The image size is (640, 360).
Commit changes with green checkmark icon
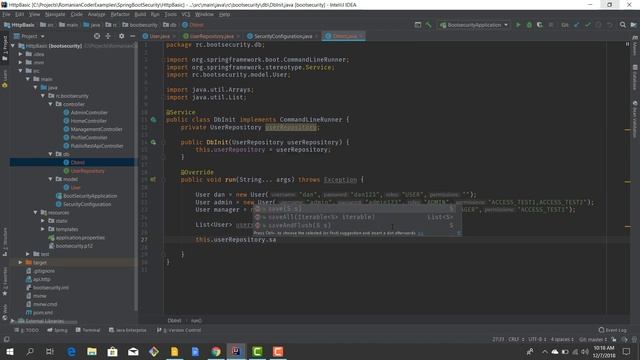(x=588, y=25)
